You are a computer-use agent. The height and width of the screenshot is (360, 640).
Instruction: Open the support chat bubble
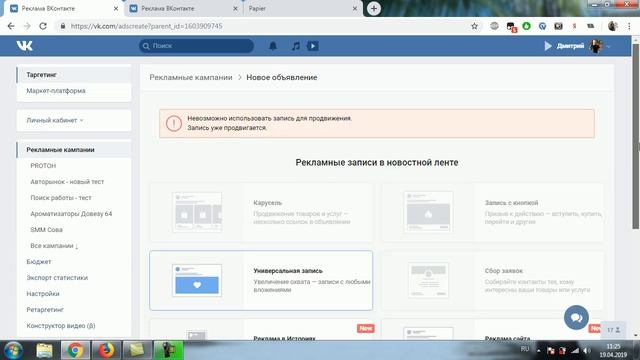tap(576, 317)
